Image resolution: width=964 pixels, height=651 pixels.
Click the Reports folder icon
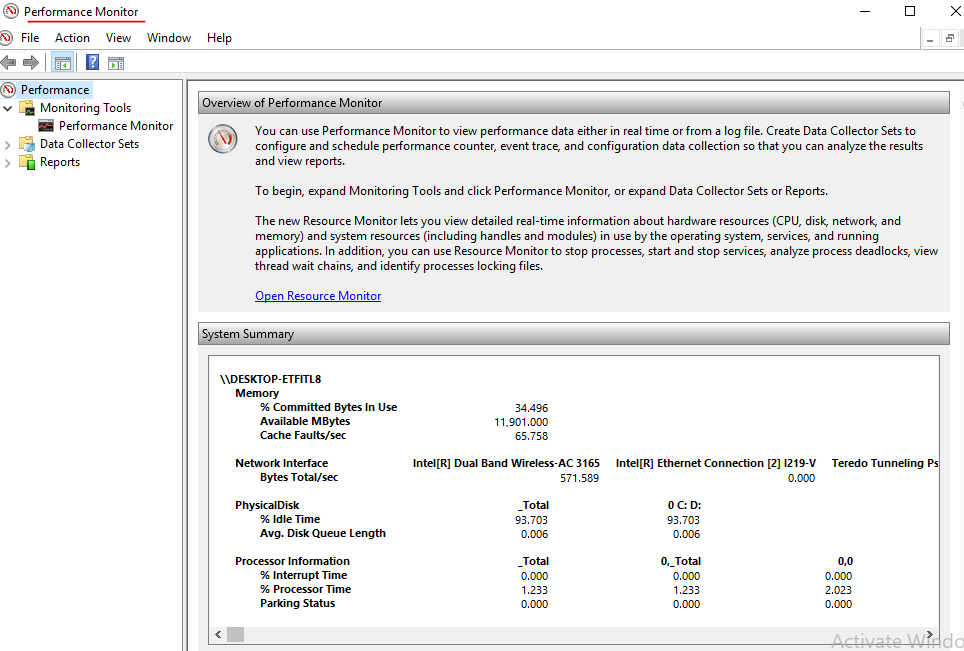[x=27, y=162]
